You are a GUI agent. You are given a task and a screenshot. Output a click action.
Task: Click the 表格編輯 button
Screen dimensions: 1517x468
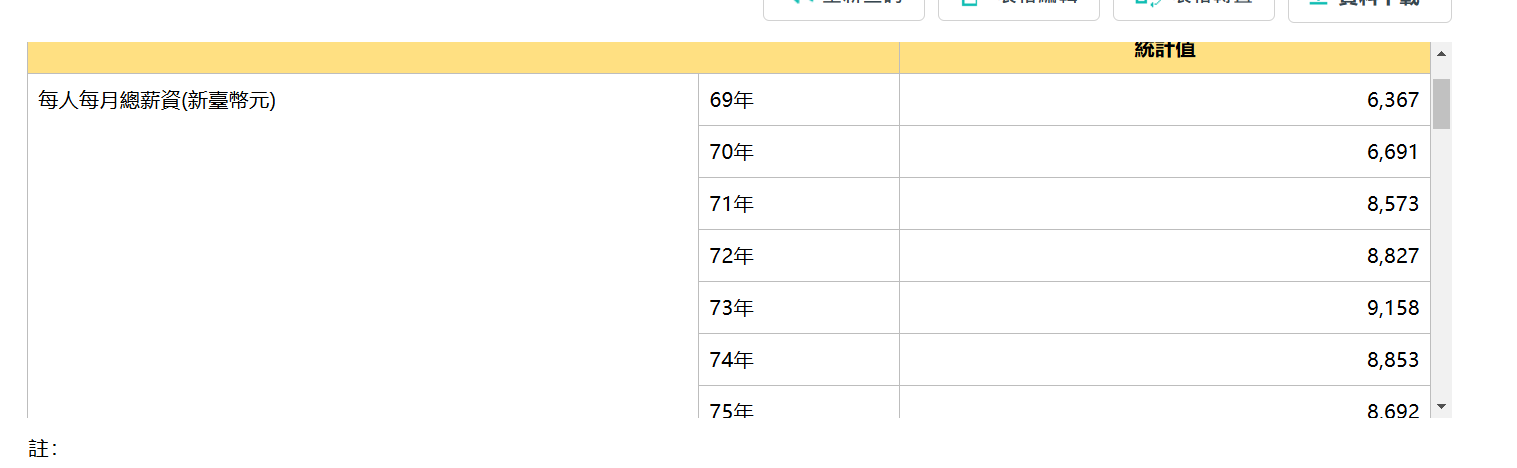click(1018, 7)
